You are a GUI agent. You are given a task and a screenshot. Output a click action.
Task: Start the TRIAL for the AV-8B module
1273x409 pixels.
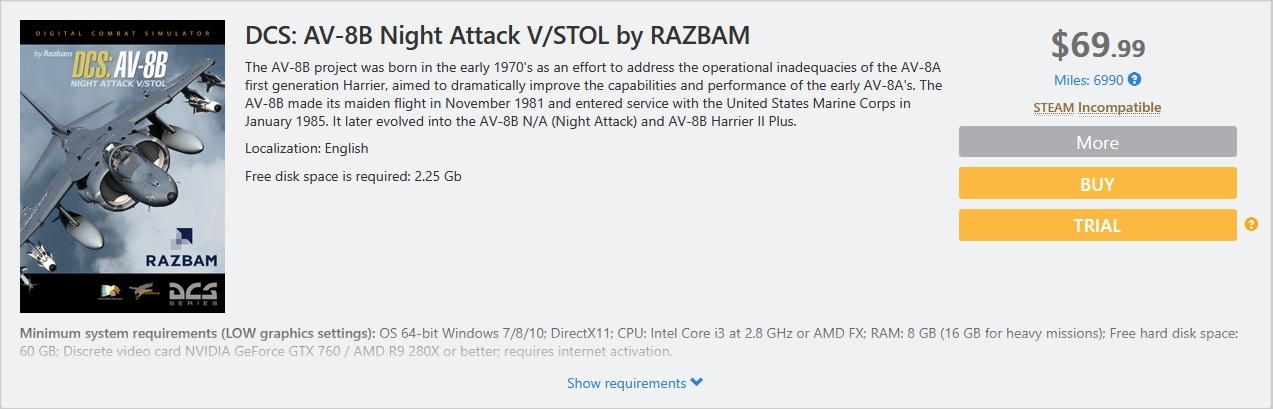click(x=1097, y=225)
